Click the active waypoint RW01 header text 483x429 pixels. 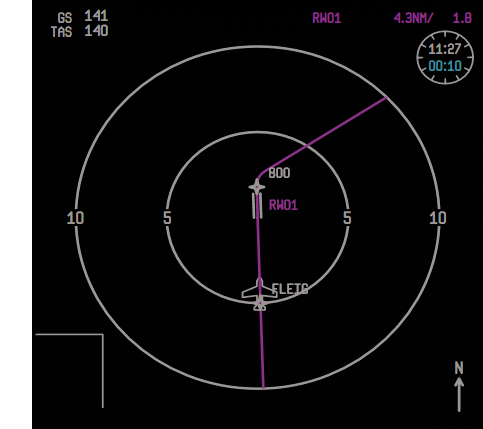(x=326, y=18)
